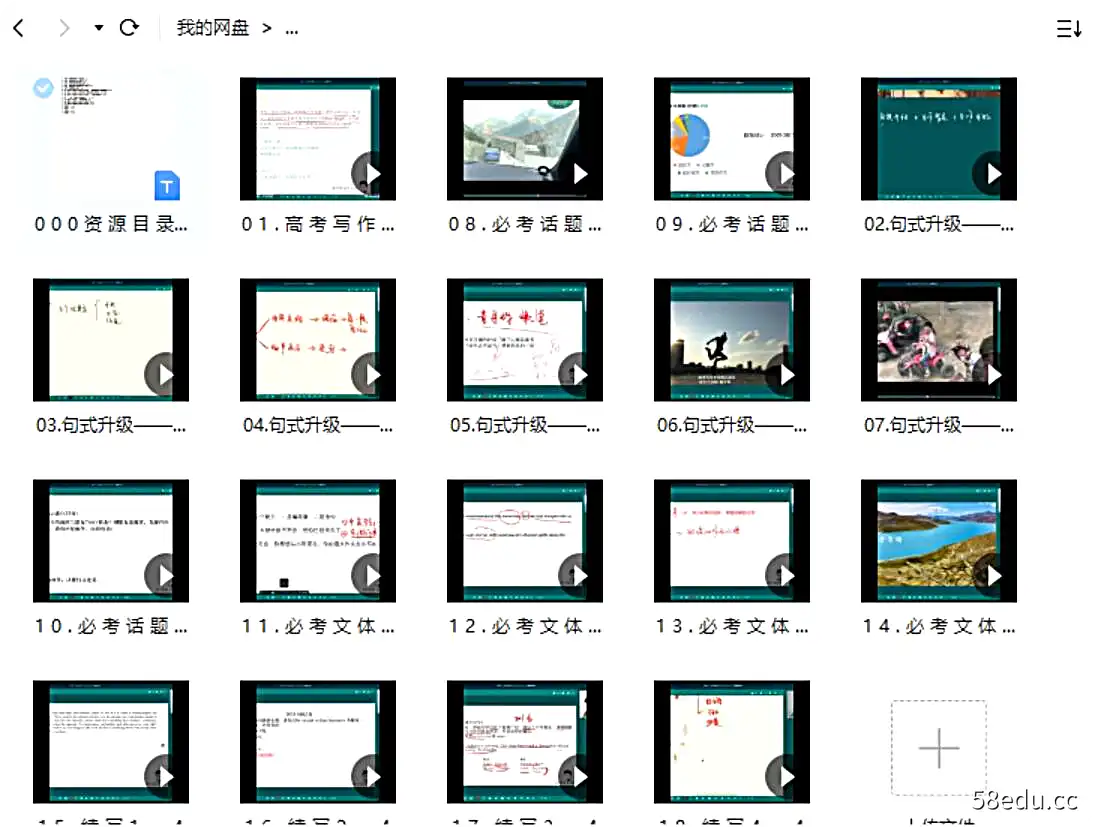Select file name 04.句式升级

tap(318, 425)
